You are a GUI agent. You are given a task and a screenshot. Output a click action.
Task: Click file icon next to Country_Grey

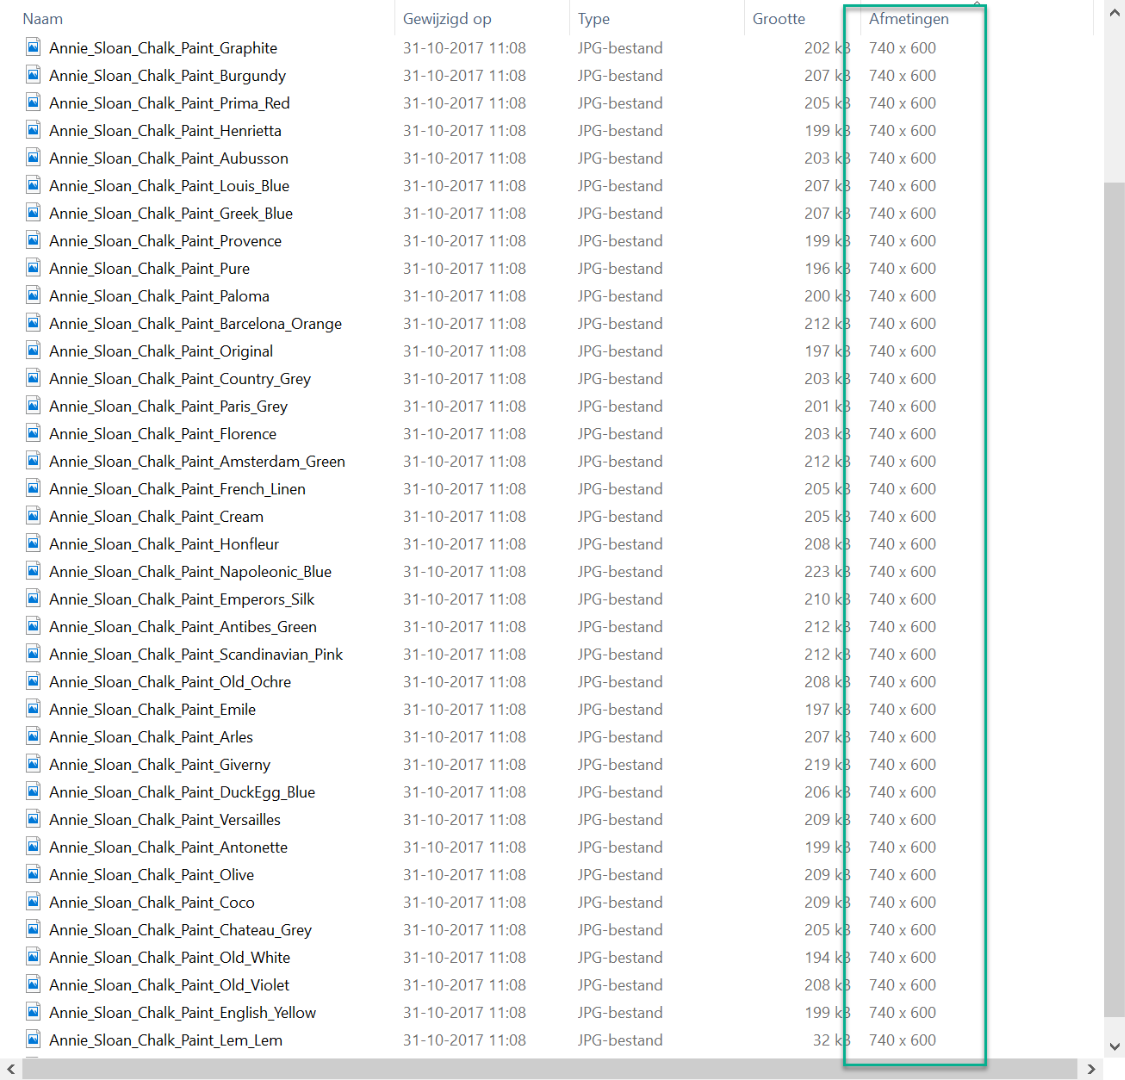pos(33,378)
